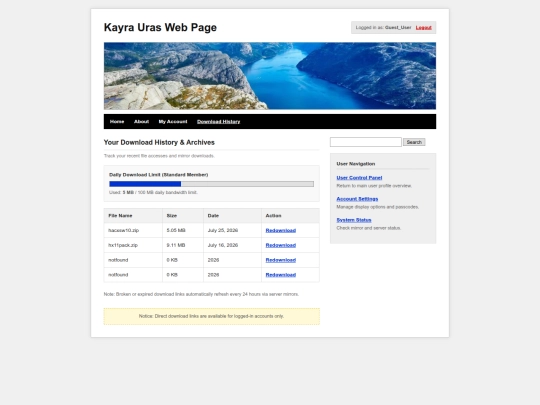The width and height of the screenshot is (540, 405).
Task: Open My Account in navigation bar
Action: [x=173, y=122]
